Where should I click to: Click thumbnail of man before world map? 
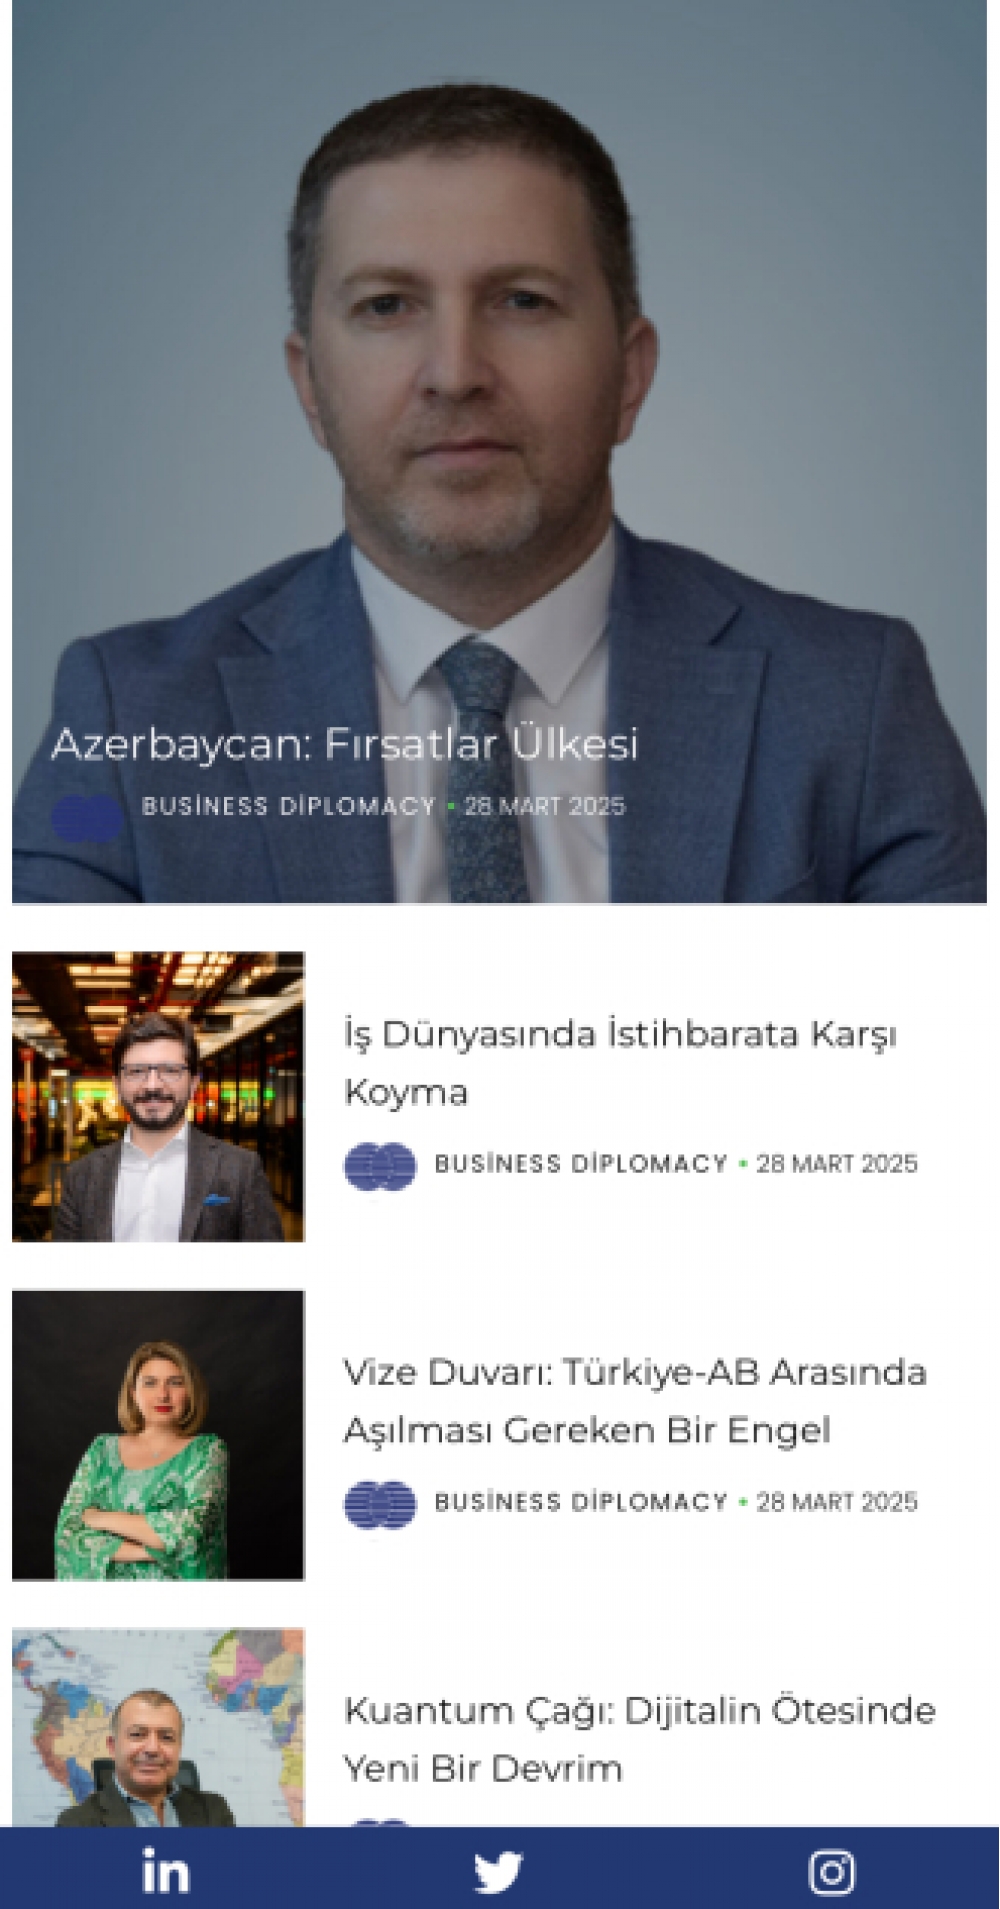click(158, 1727)
